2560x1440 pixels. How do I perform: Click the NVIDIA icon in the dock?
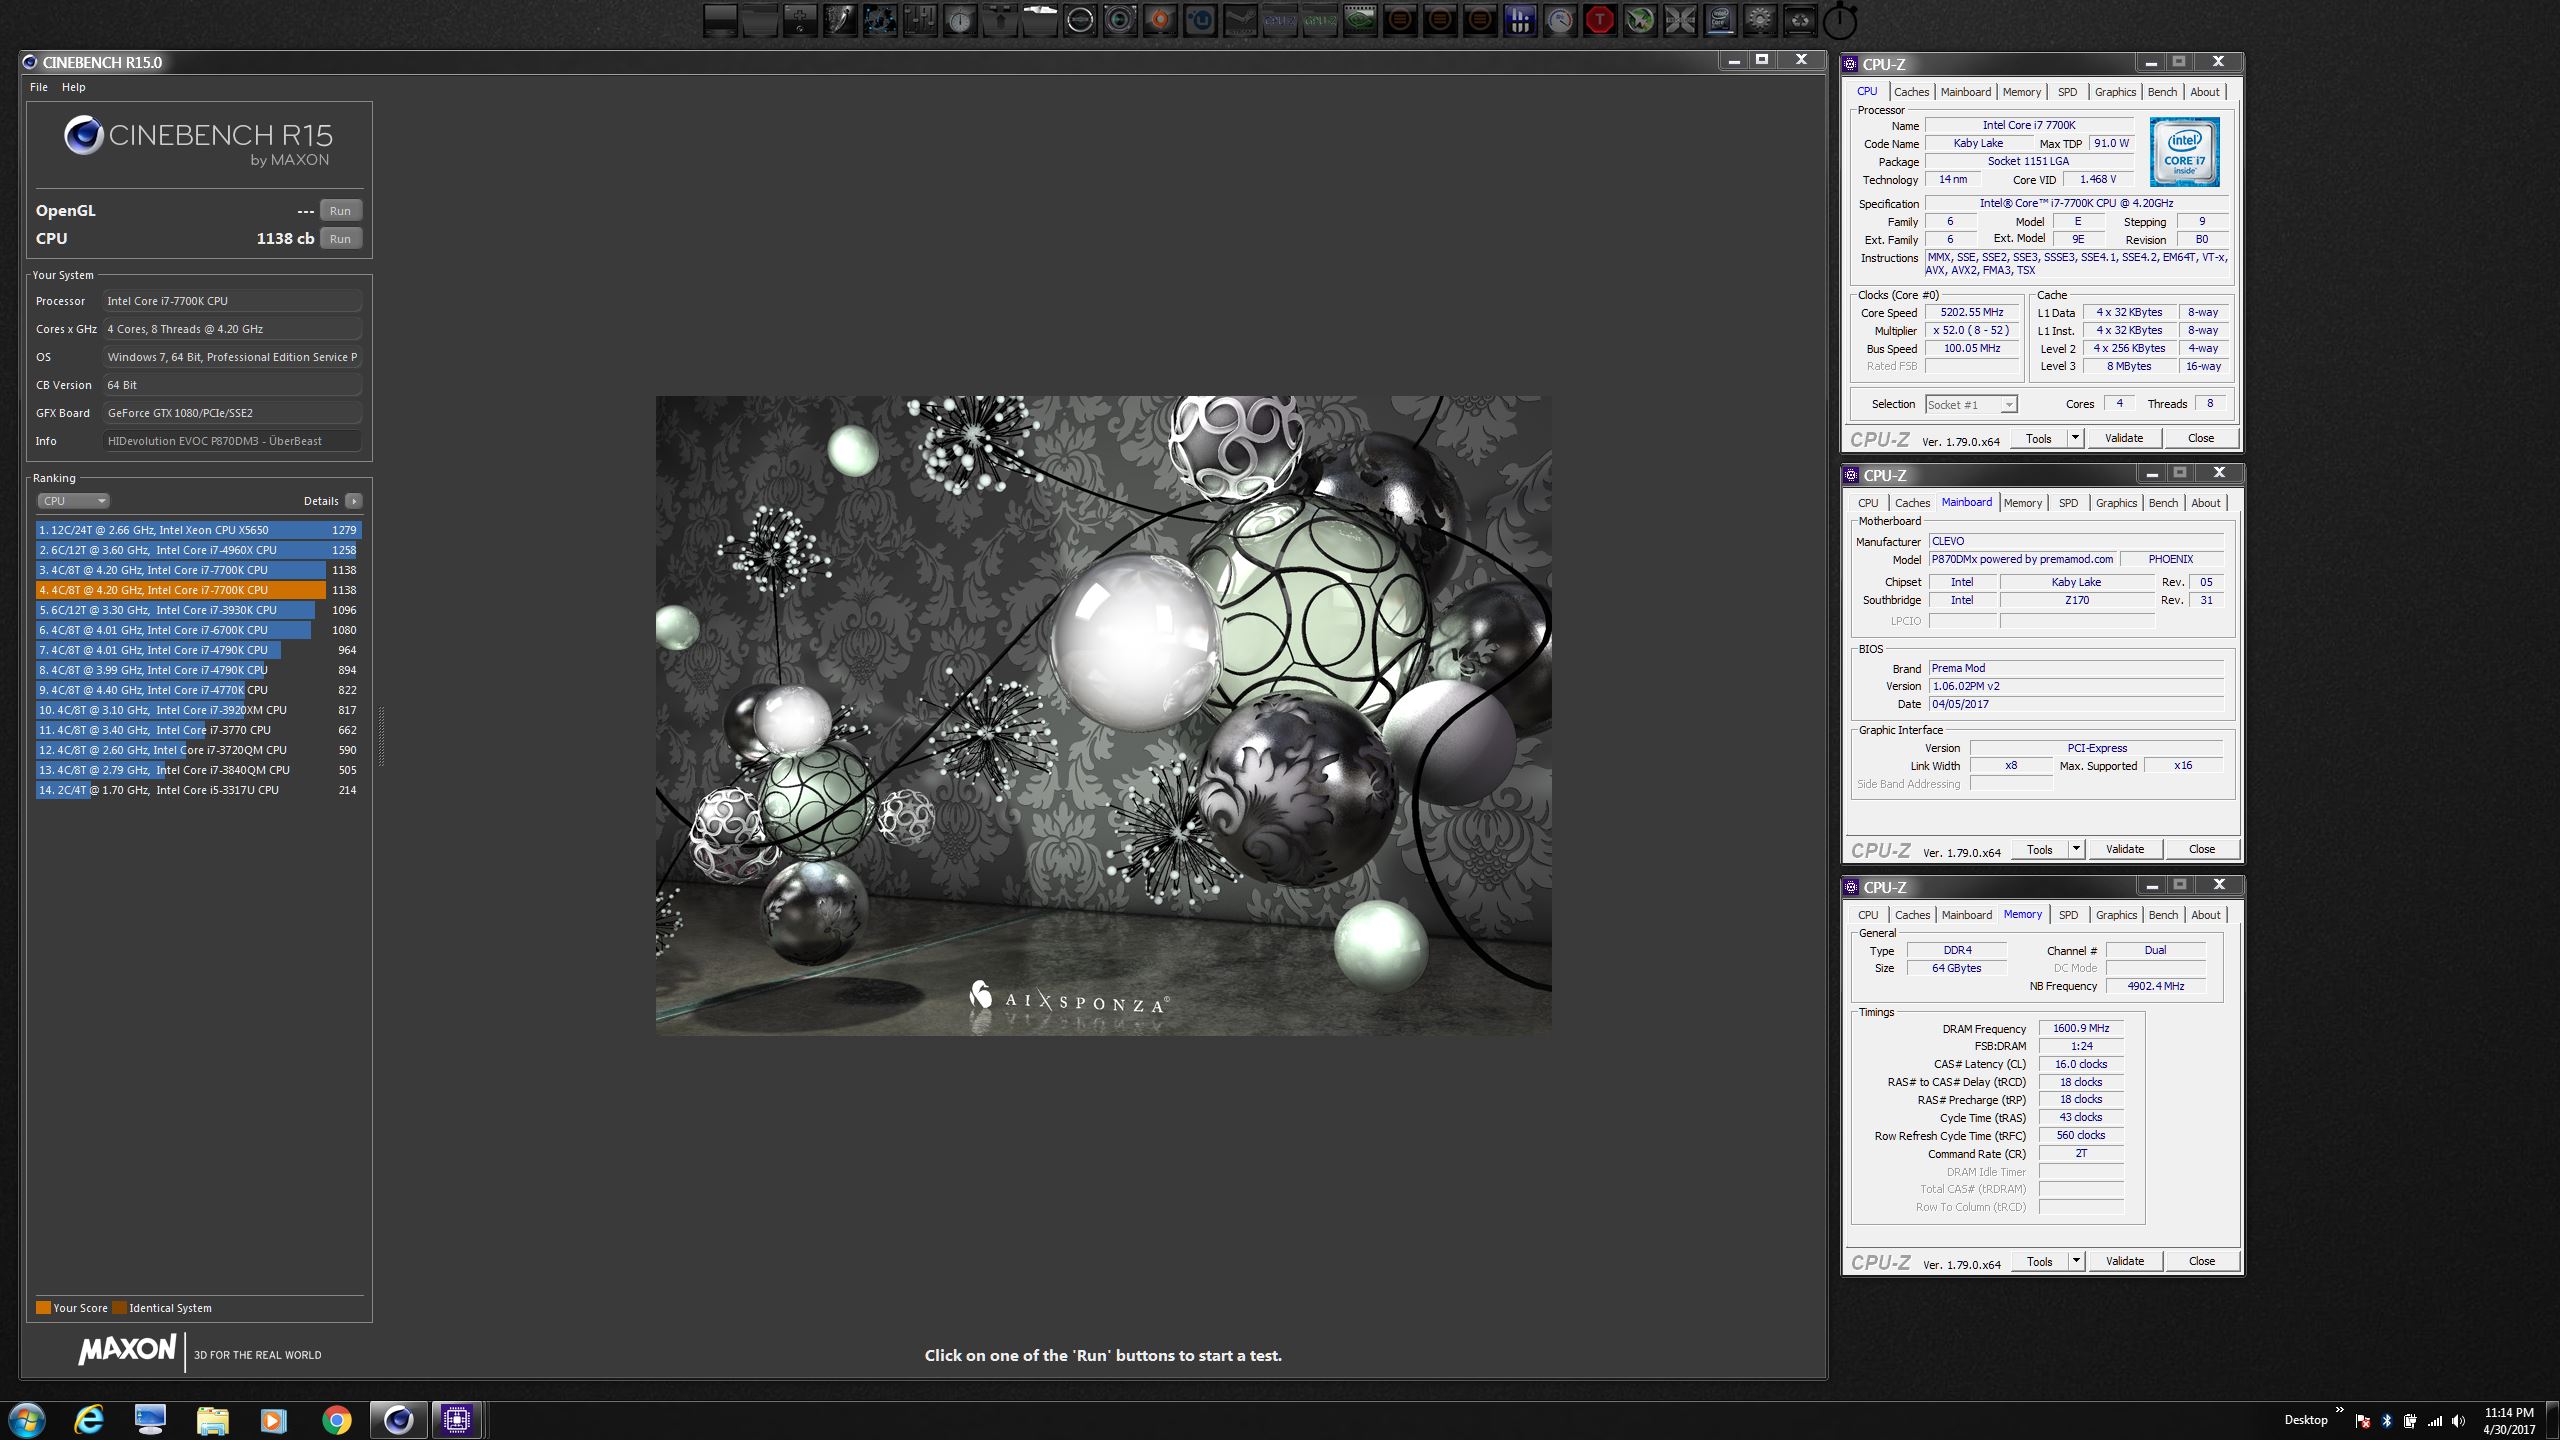coord(1359,20)
